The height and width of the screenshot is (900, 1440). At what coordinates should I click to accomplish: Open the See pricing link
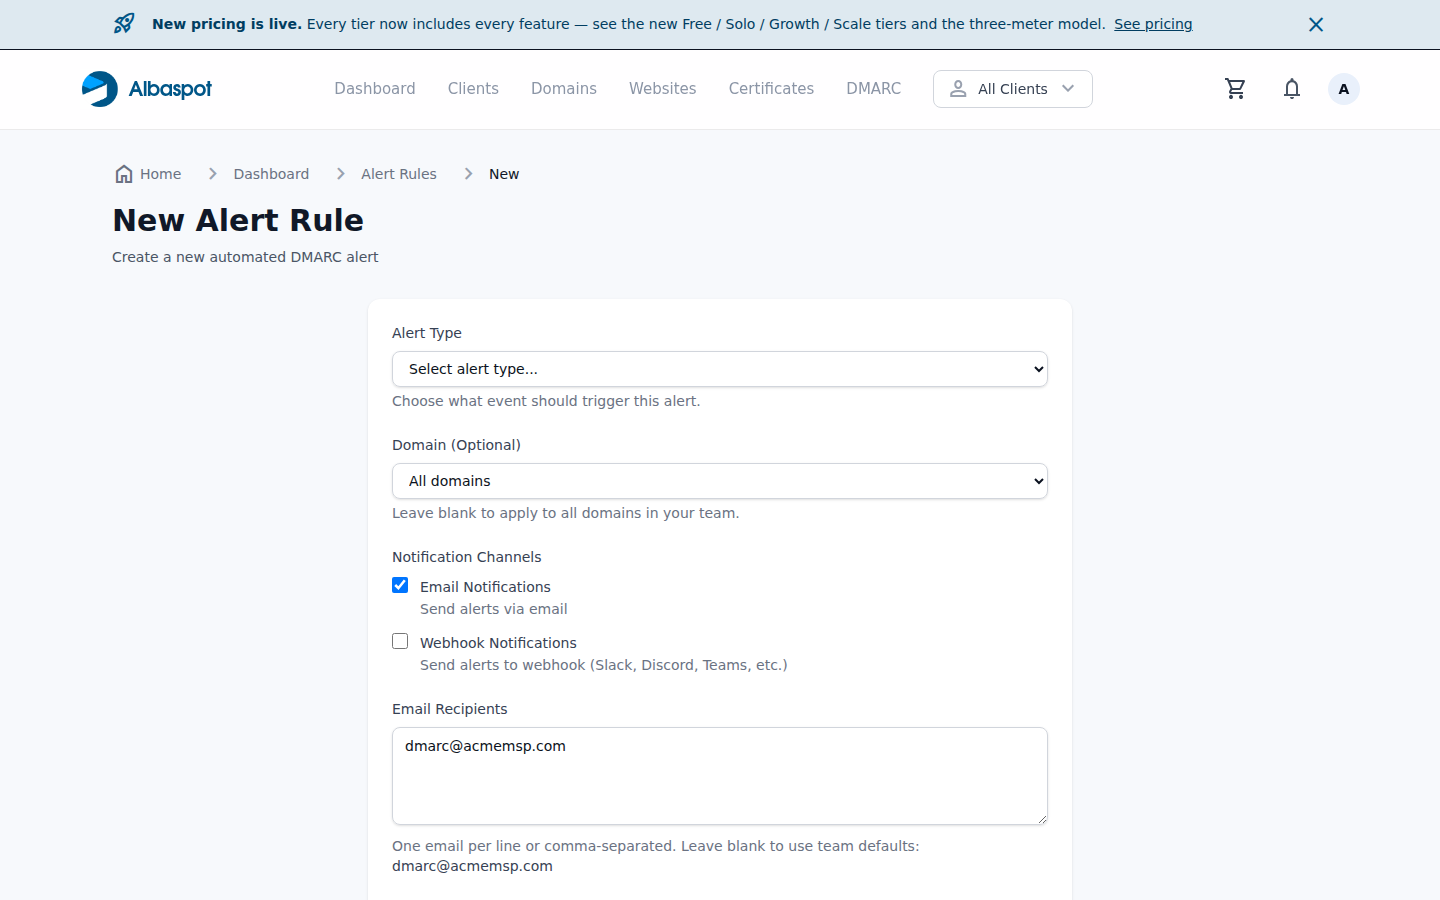(1153, 24)
